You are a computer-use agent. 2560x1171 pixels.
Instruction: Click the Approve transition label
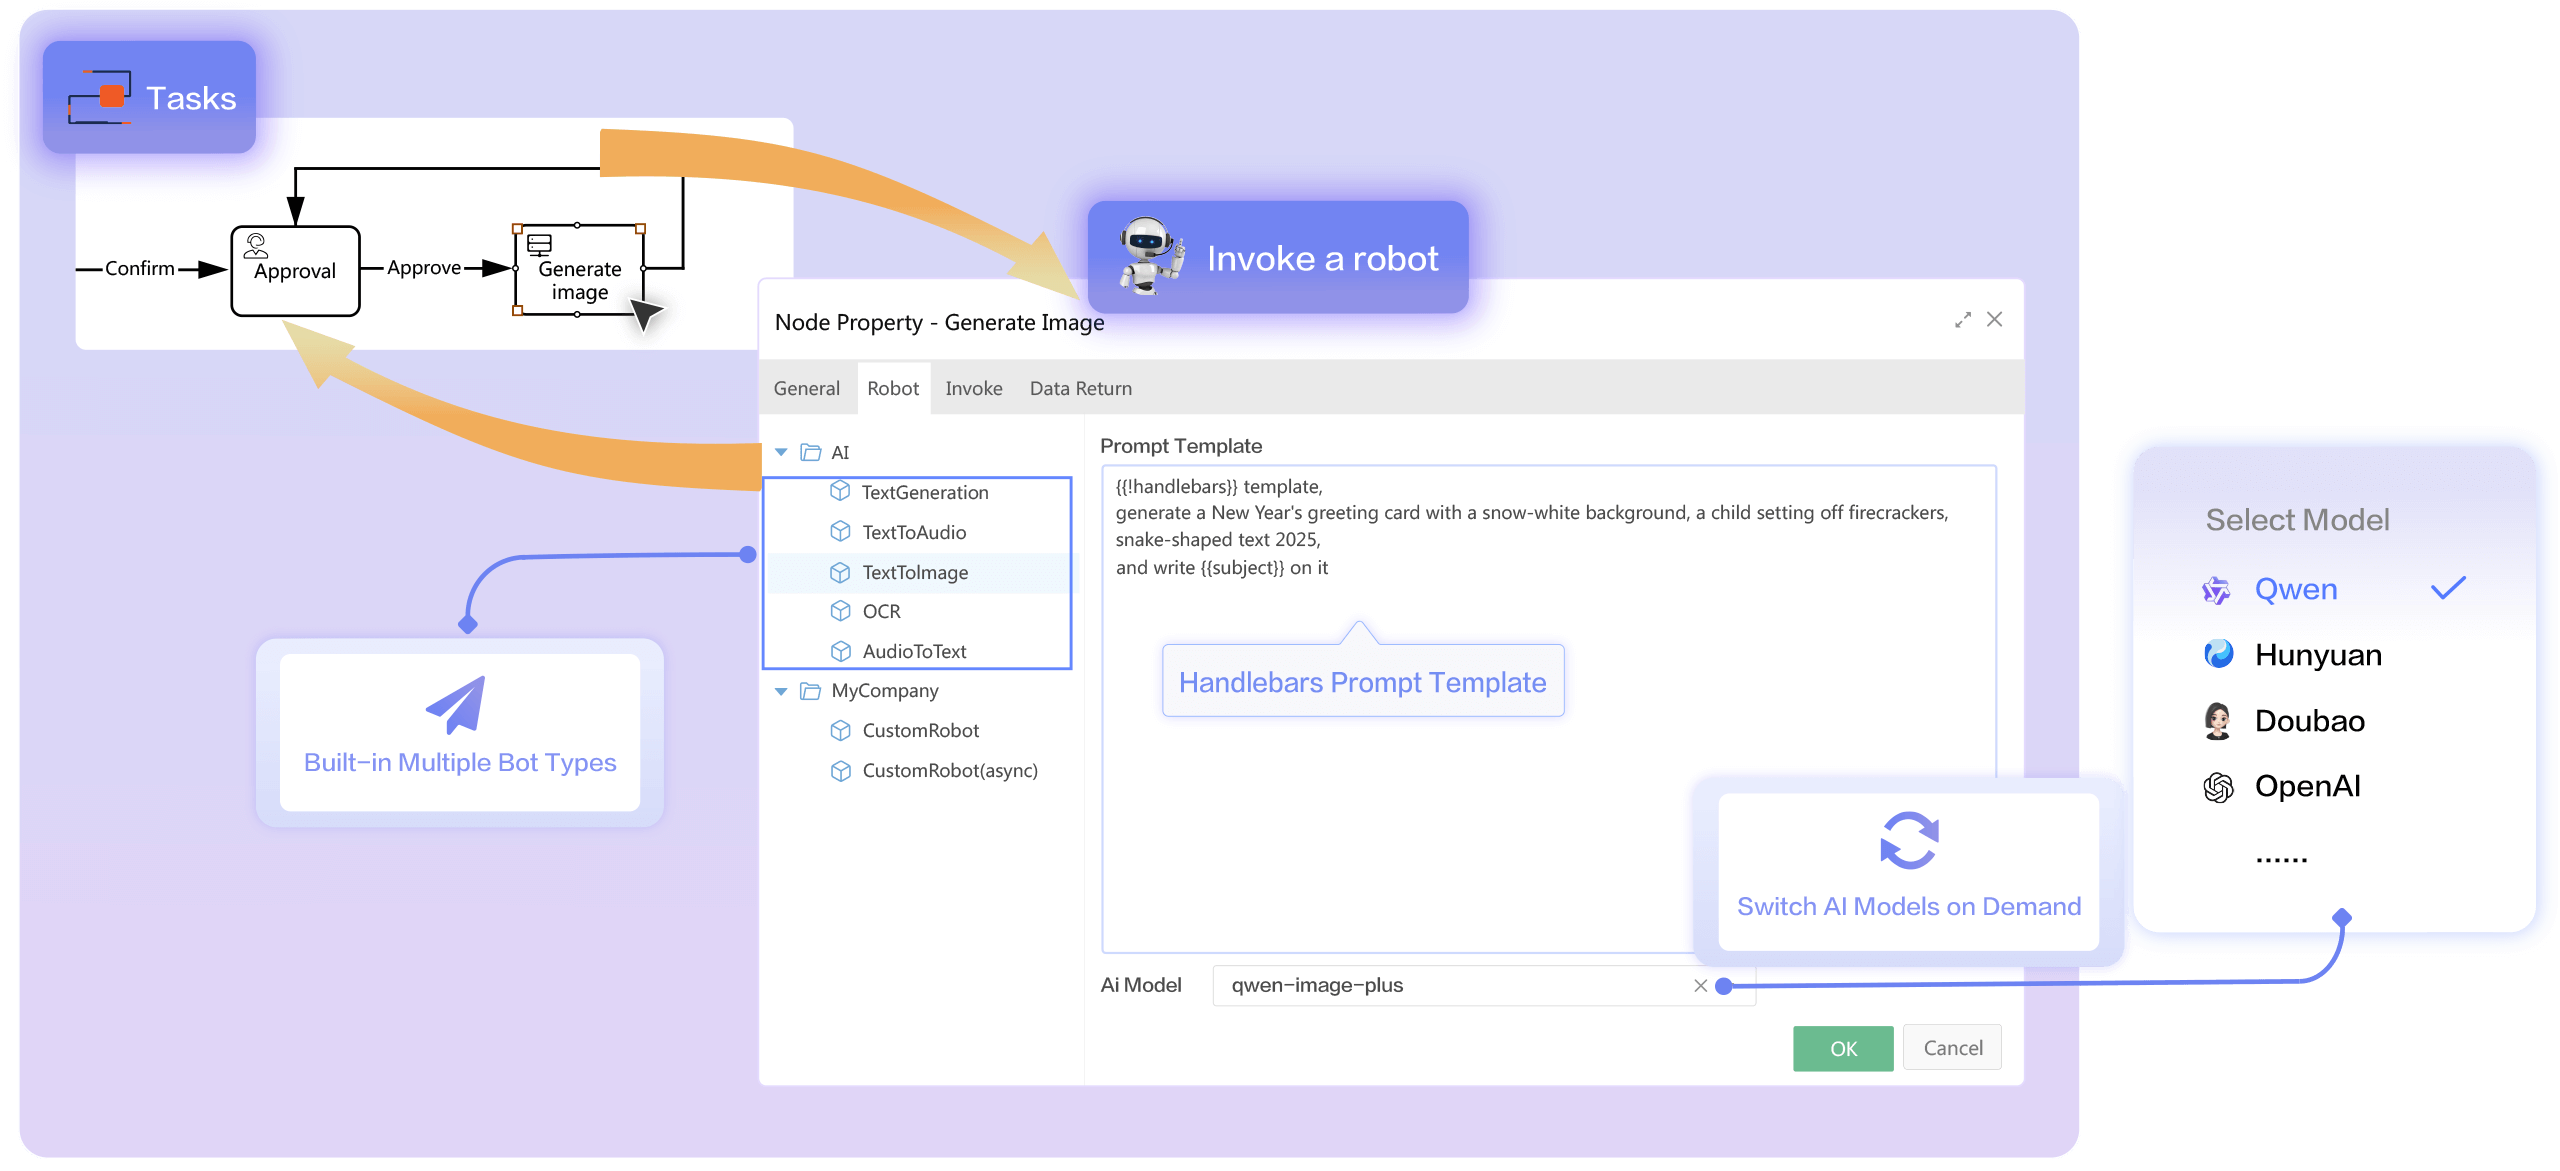[x=424, y=268]
